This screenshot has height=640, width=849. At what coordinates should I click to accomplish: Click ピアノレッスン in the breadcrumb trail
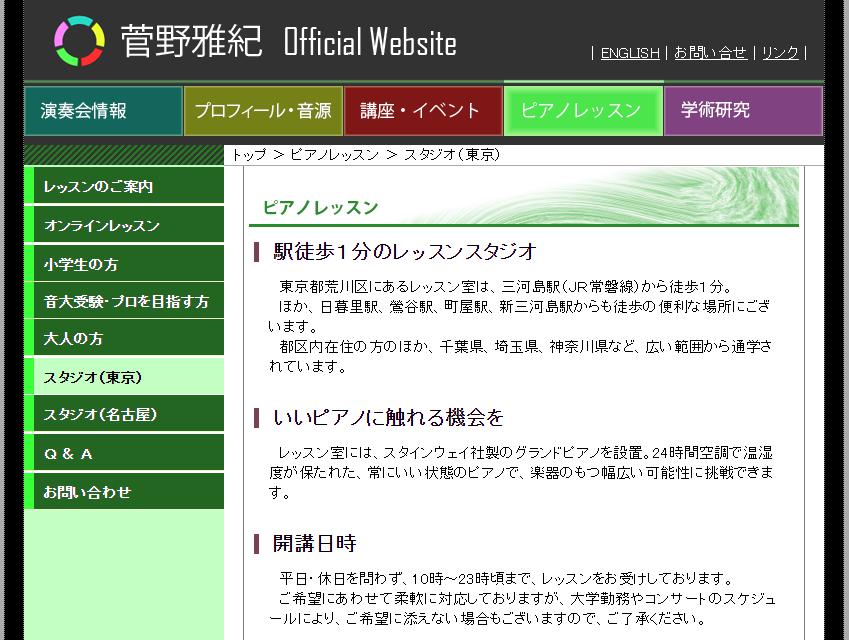(x=334, y=155)
